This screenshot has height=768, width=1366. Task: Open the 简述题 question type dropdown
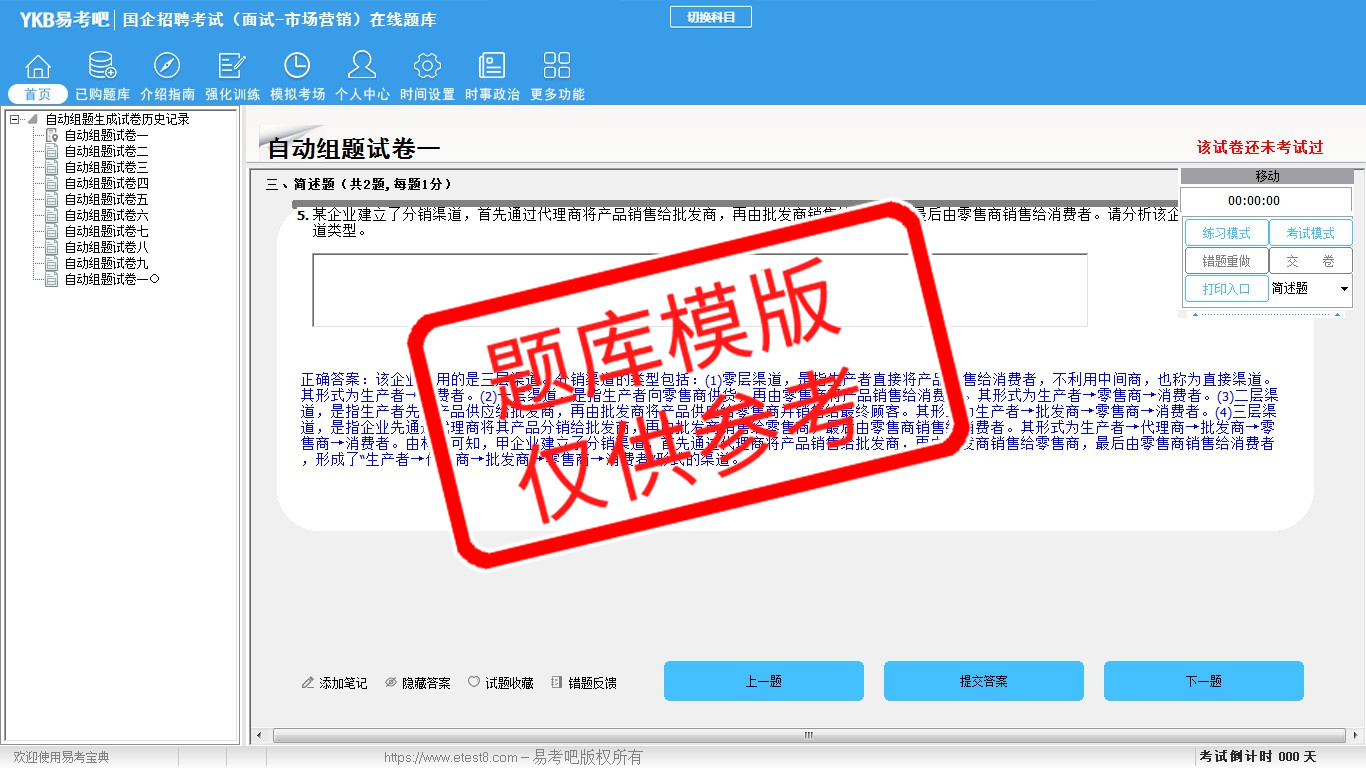click(x=1310, y=289)
